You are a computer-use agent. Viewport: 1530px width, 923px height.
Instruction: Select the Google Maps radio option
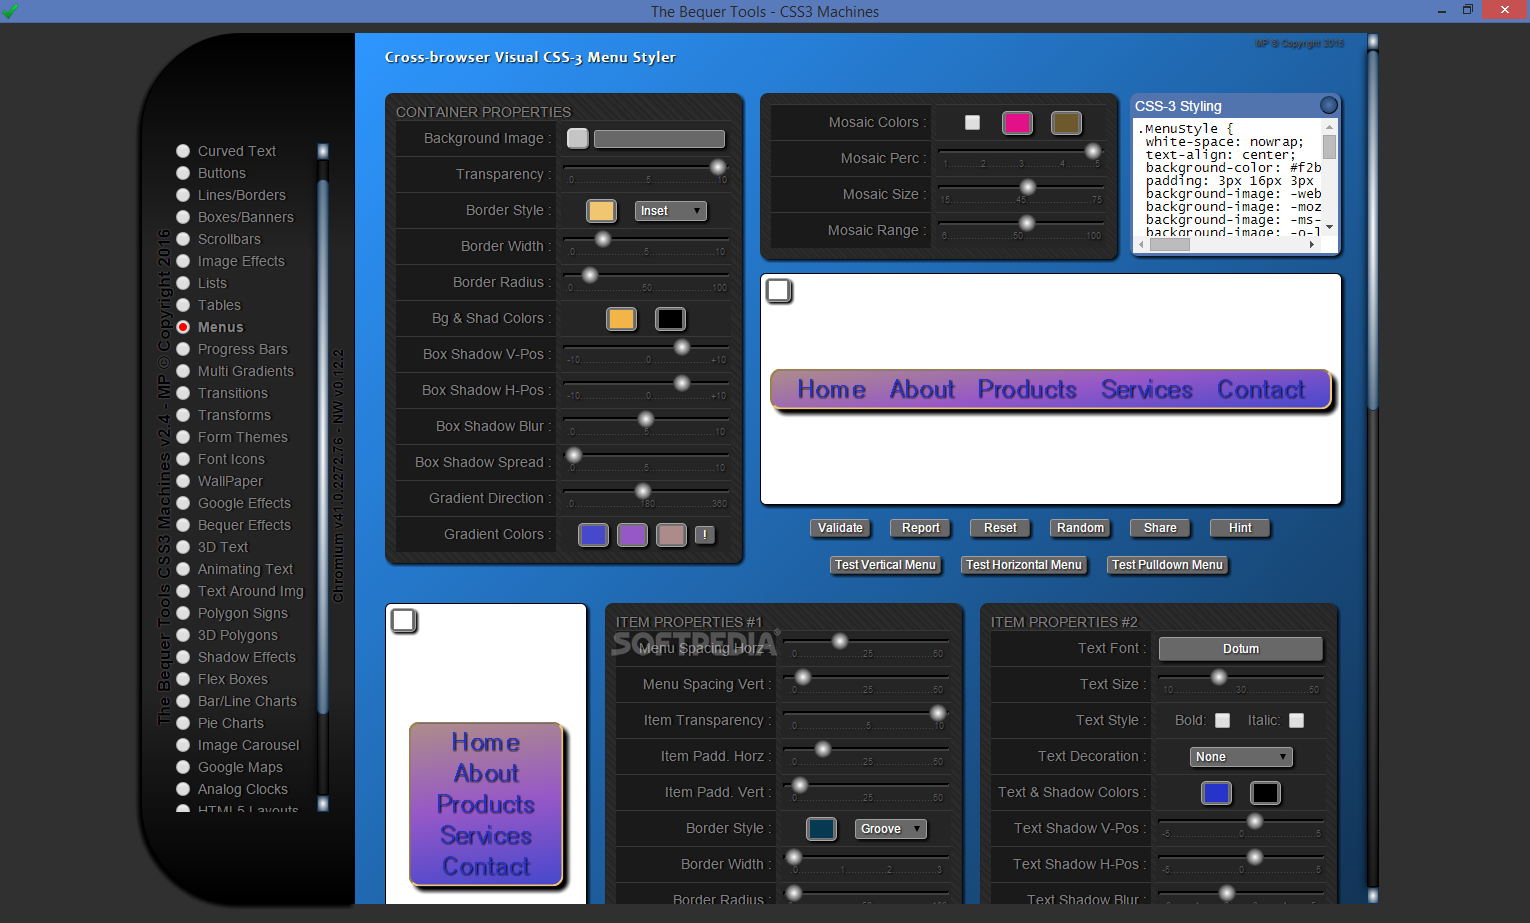[183, 767]
